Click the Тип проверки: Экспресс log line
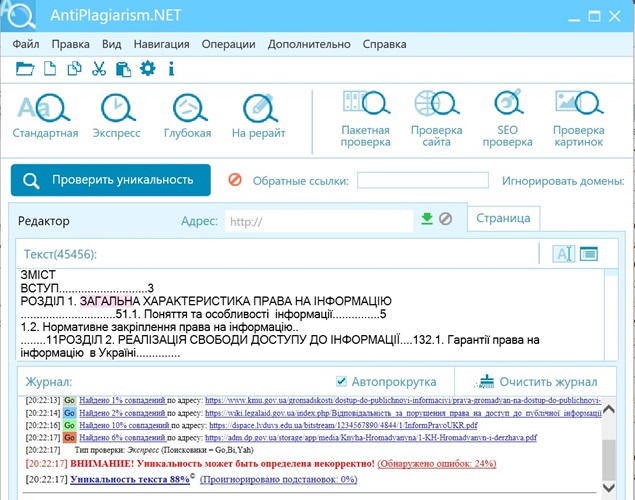The height and width of the screenshot is (500, 635). pos(164,450)
